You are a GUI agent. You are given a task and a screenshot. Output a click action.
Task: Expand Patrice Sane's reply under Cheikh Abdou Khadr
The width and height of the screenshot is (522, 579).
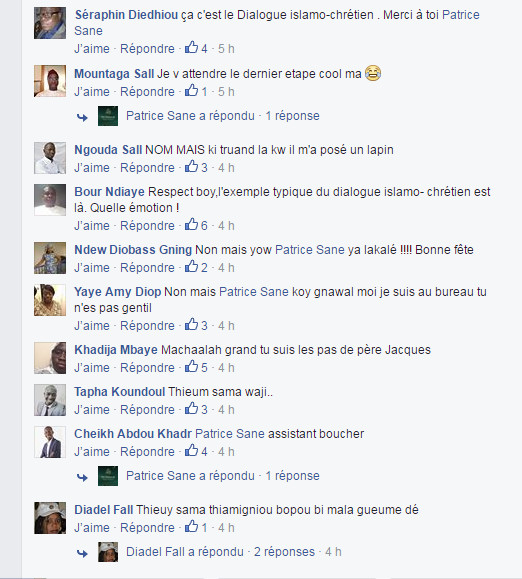coord(223,476)
